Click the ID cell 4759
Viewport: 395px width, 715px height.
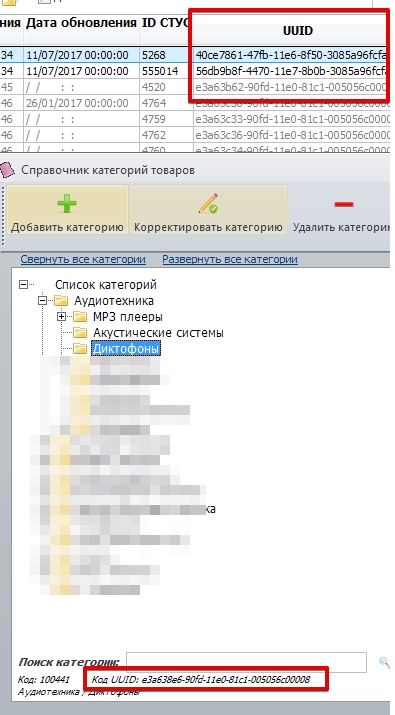tap(165, 119)
